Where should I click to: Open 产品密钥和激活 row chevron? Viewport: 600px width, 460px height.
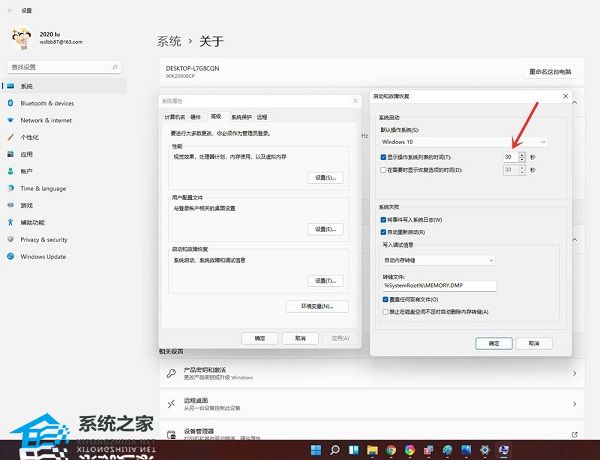pos(574,373)
